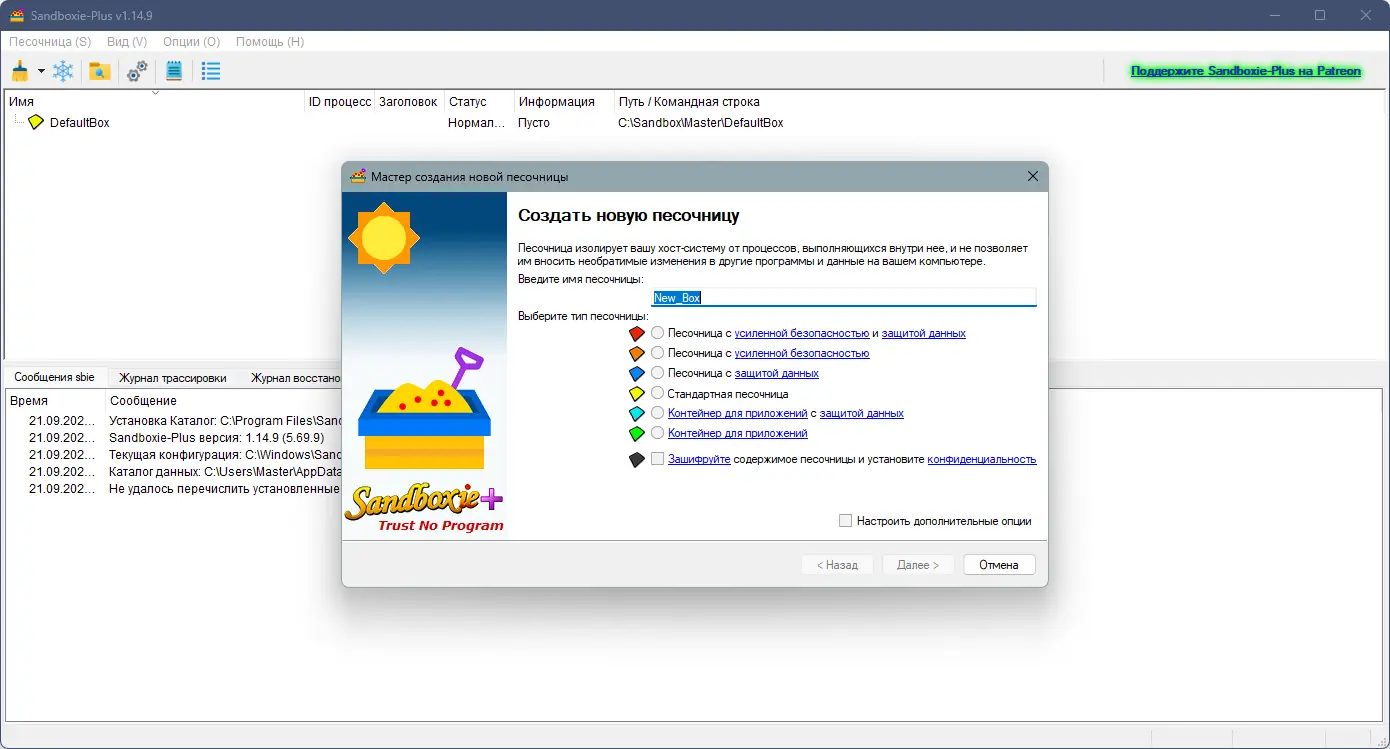Select the plain Контейнер для приложений radio

pos(657,432)
